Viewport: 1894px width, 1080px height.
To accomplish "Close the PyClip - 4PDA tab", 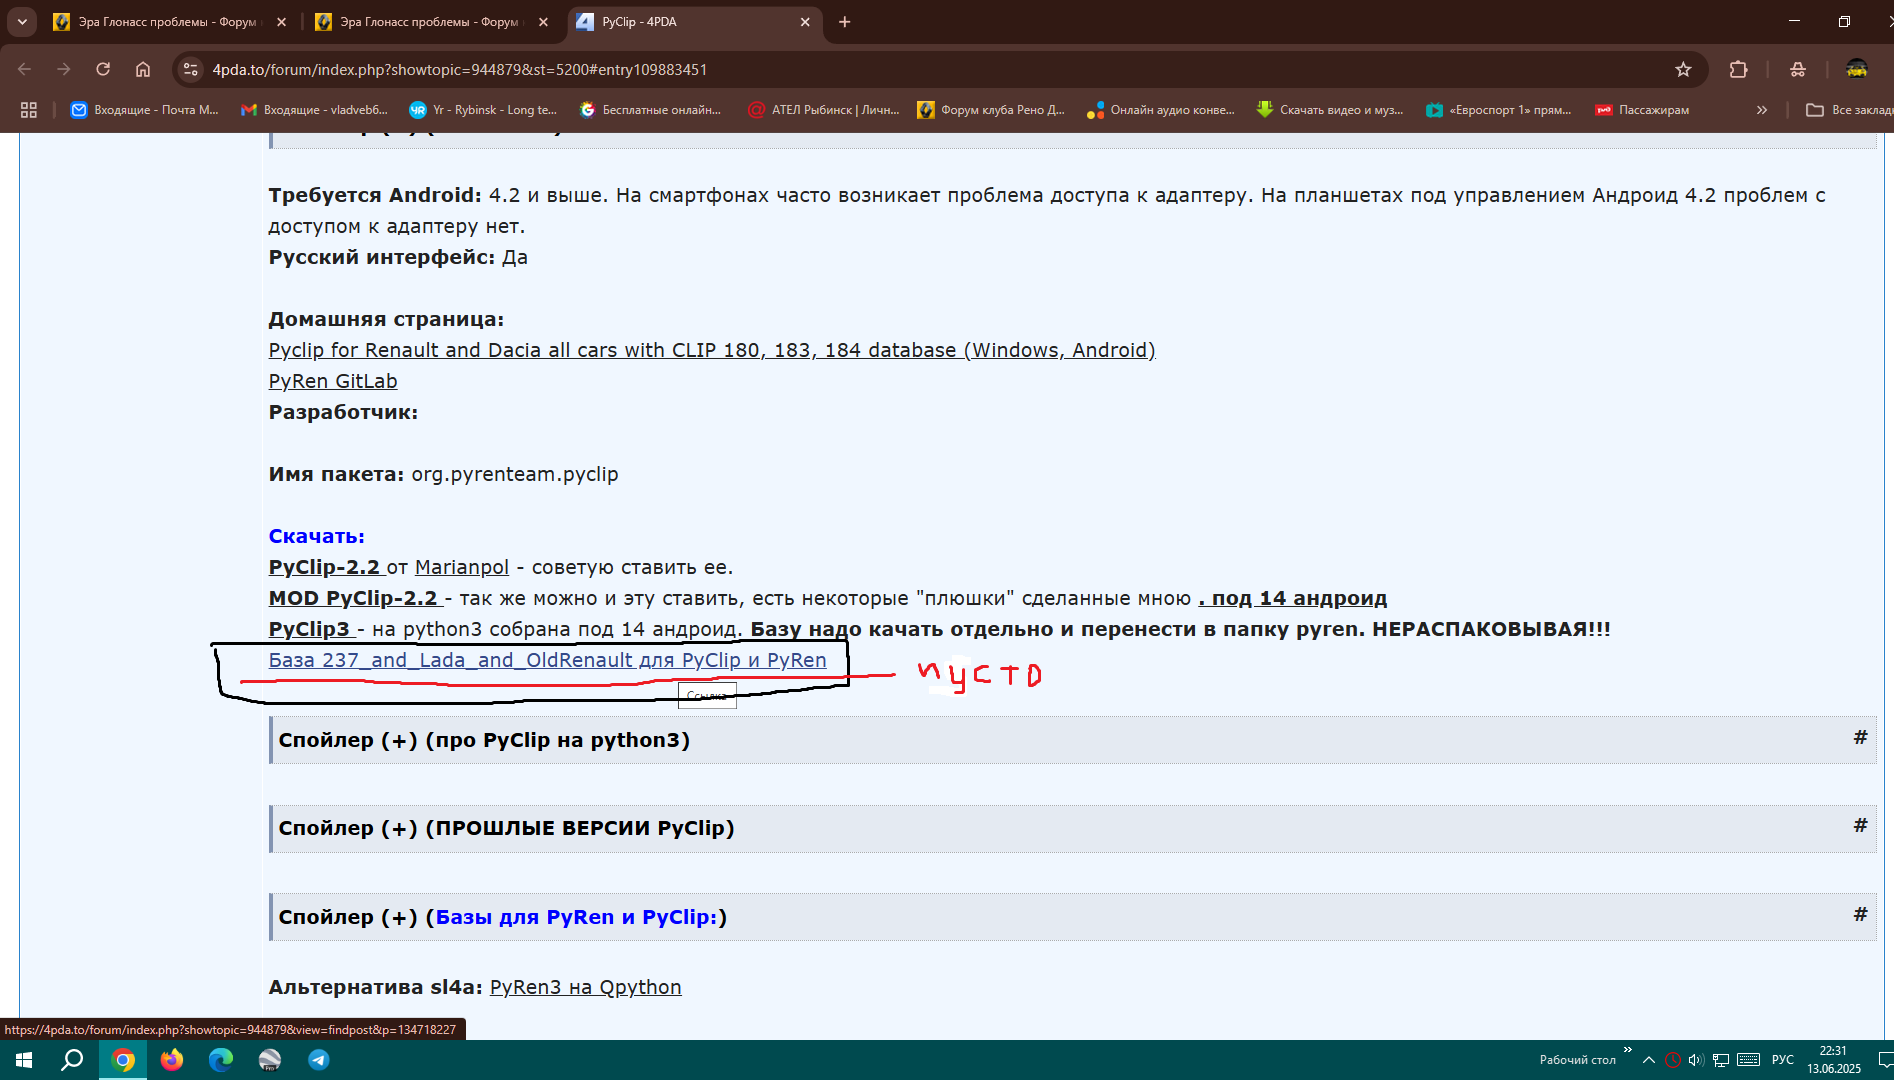I will 805,22.
